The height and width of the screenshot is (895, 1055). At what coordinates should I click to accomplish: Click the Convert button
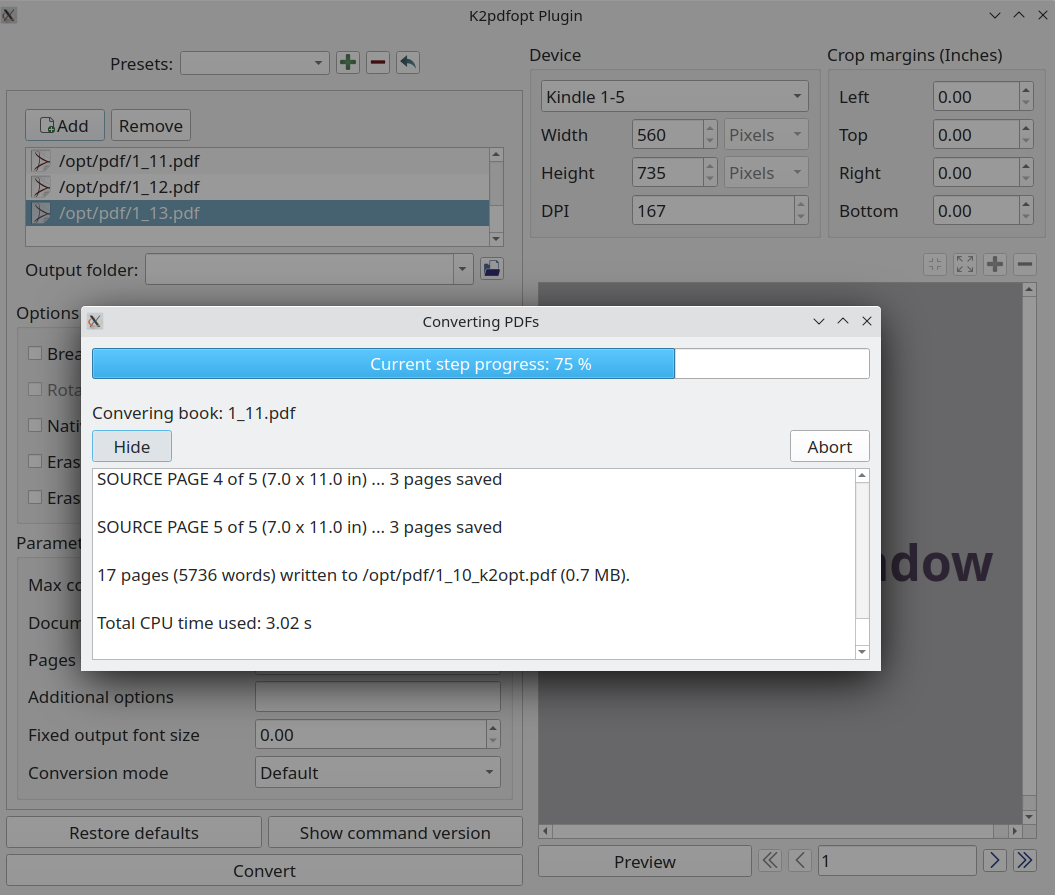pos(264,870)
